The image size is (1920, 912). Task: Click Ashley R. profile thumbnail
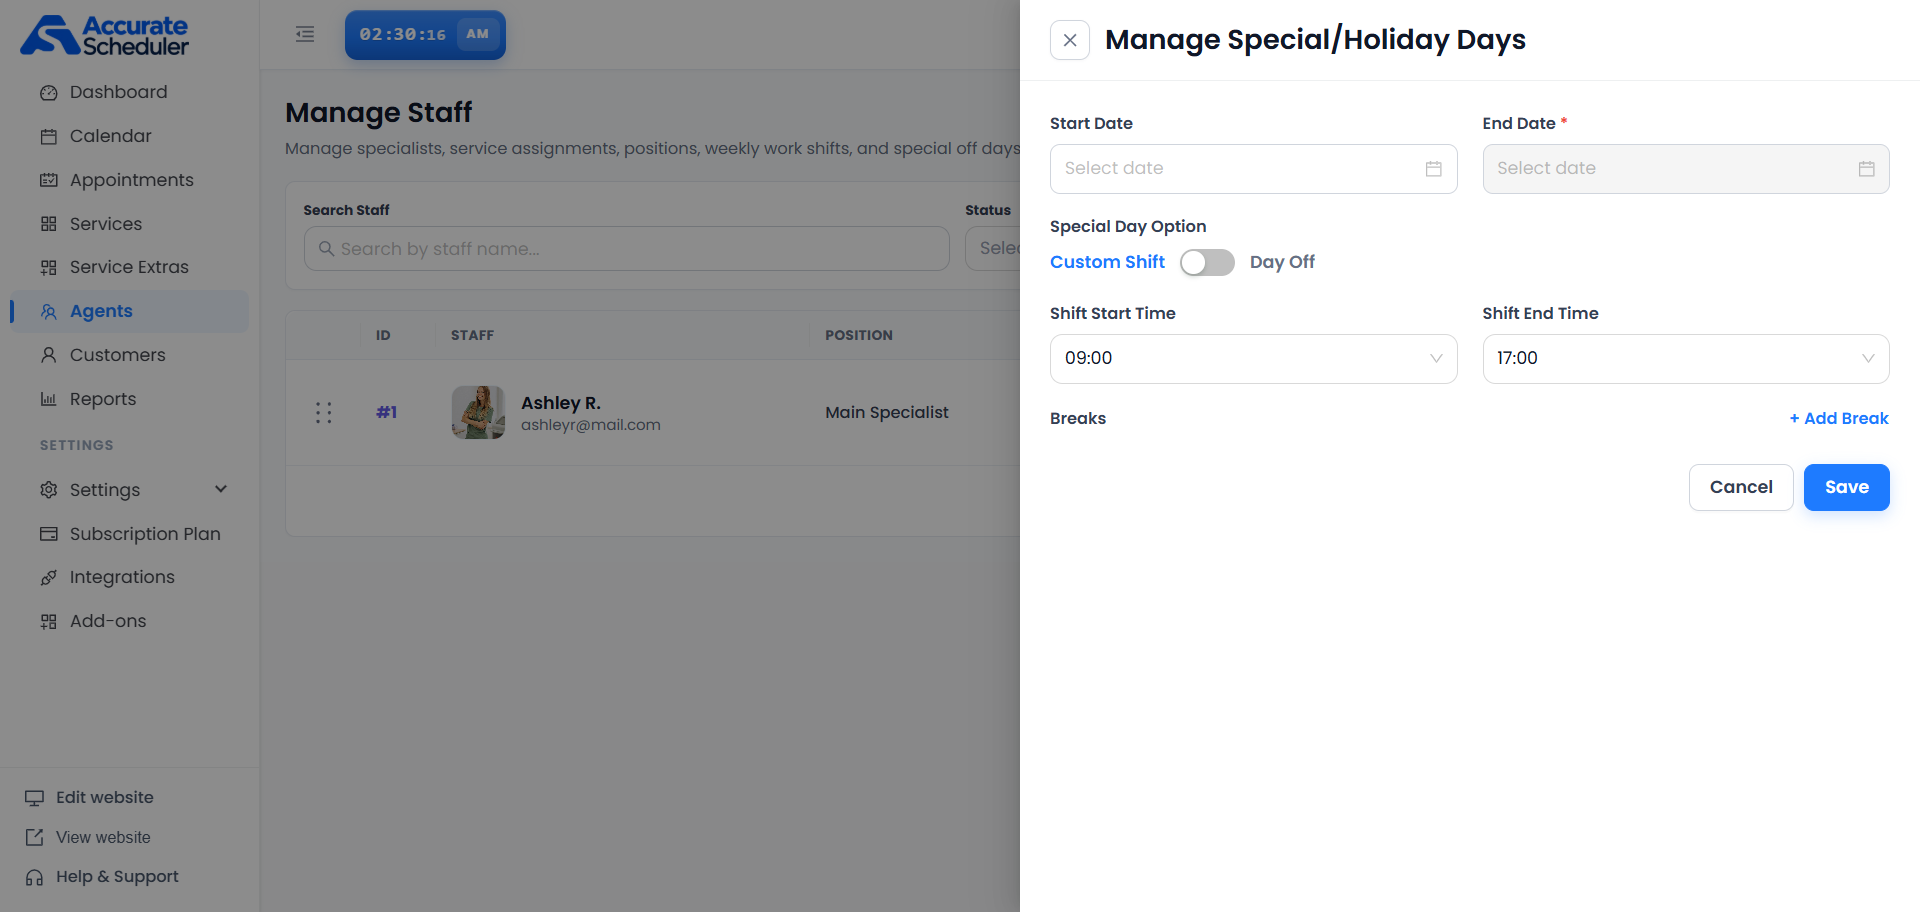click(478, 412)
